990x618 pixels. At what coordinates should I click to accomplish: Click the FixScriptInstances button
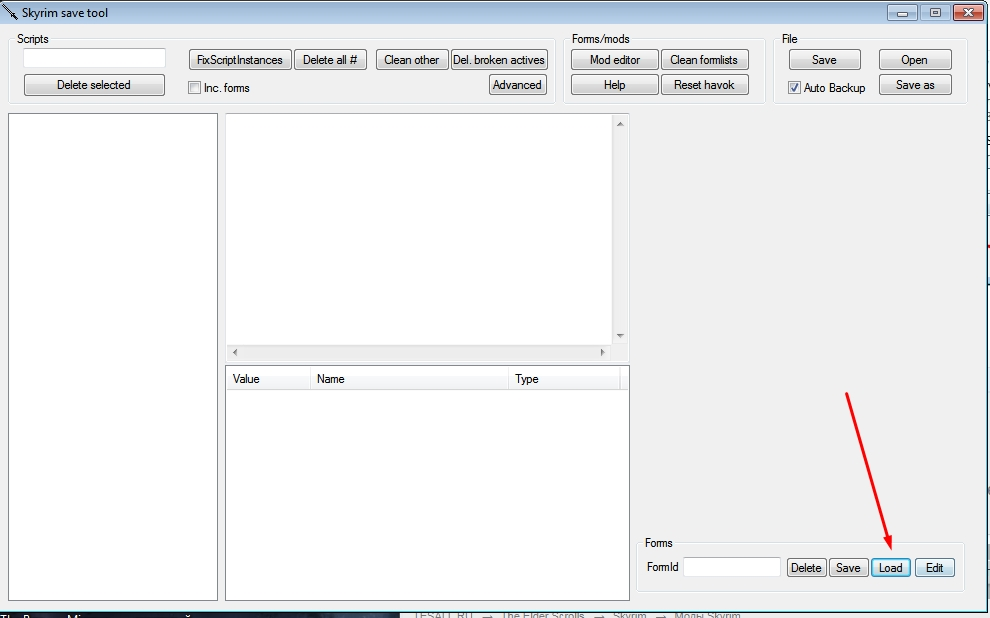240,60
